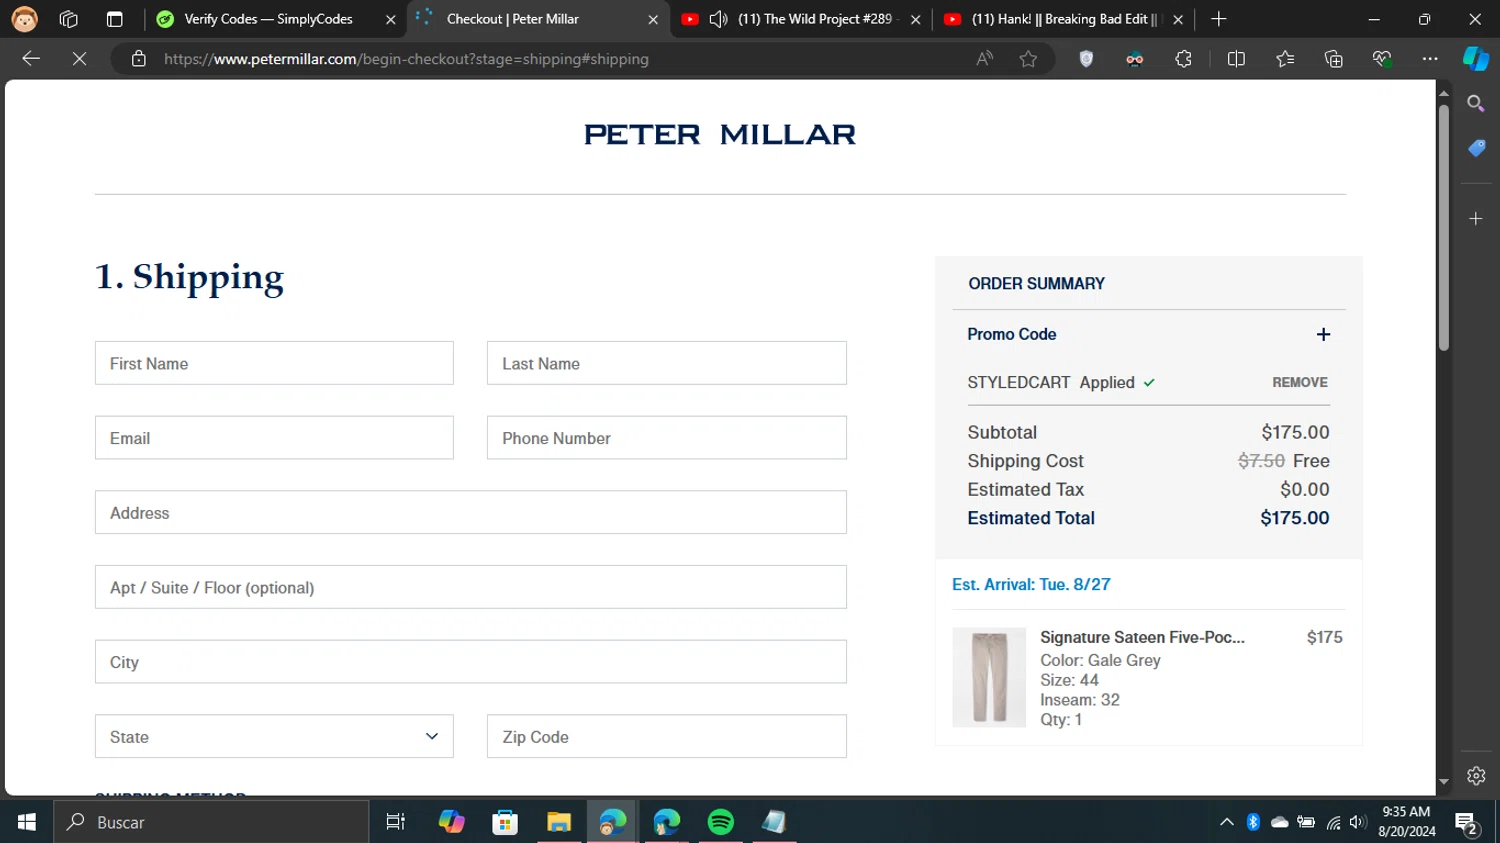Focus the Email field
Image resolution: width=1500 pixels, height=843 pixels.
coord(274,438)
